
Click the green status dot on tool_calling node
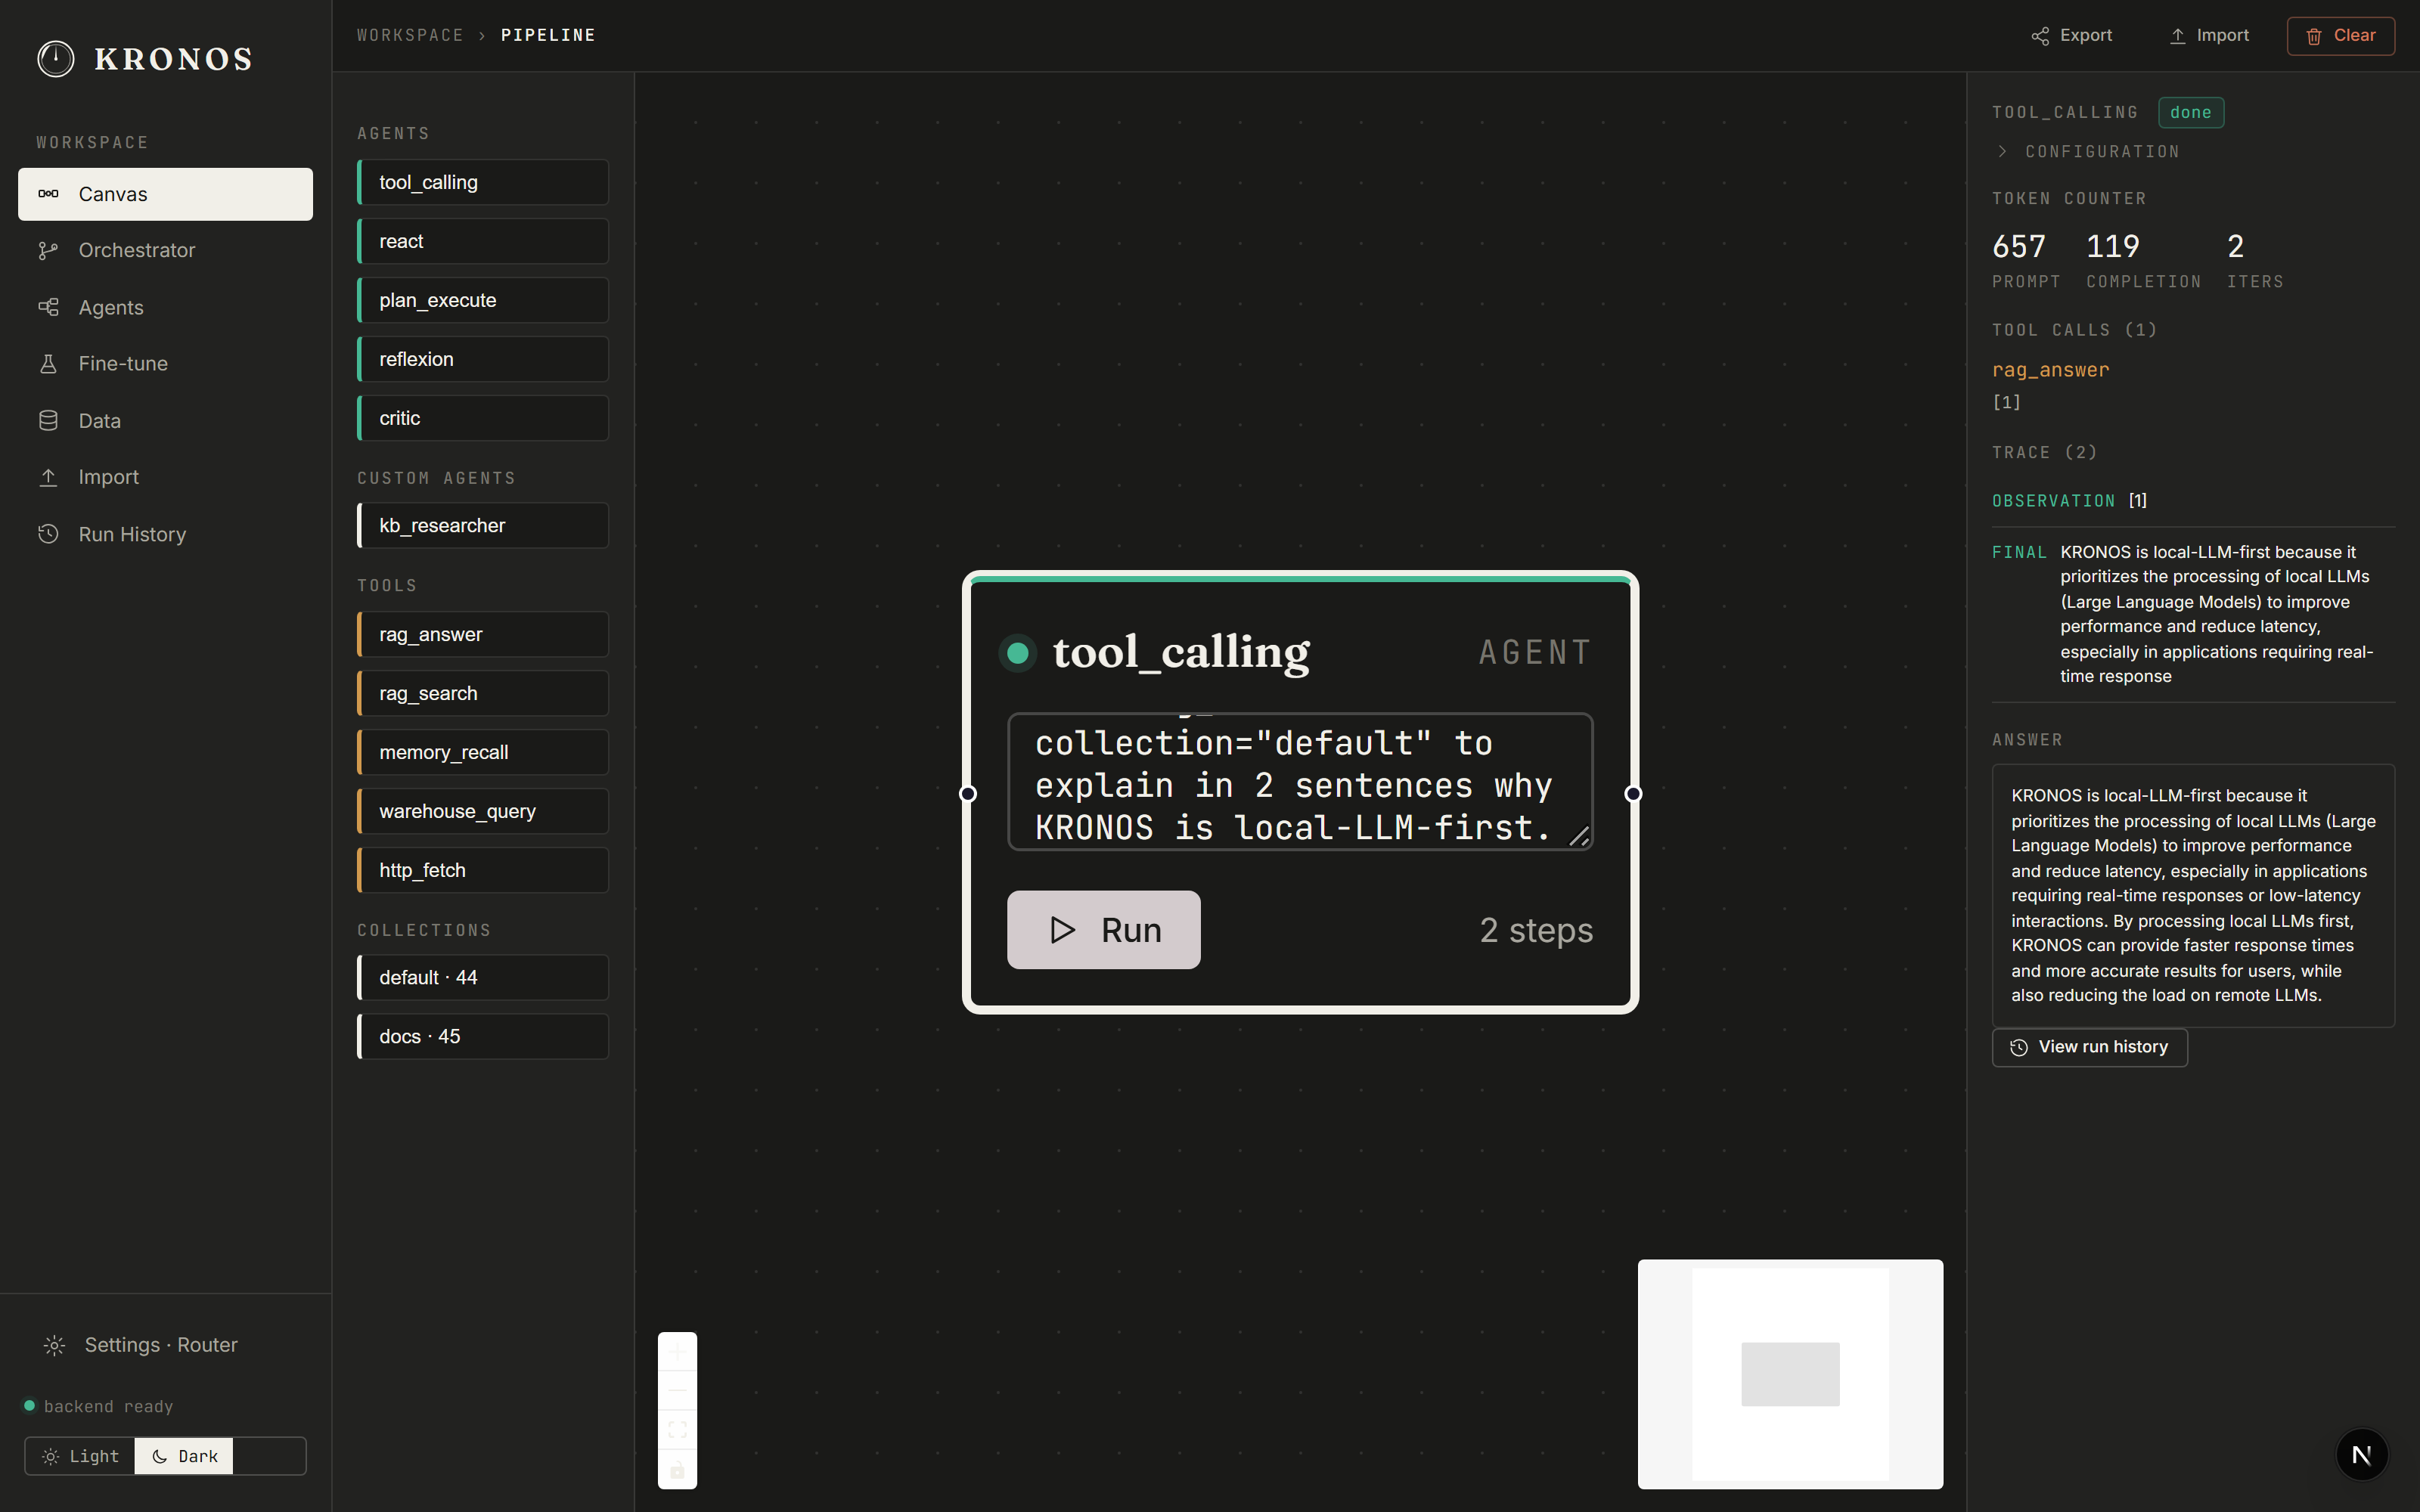pyautogui.click(x=1018, y=653)
